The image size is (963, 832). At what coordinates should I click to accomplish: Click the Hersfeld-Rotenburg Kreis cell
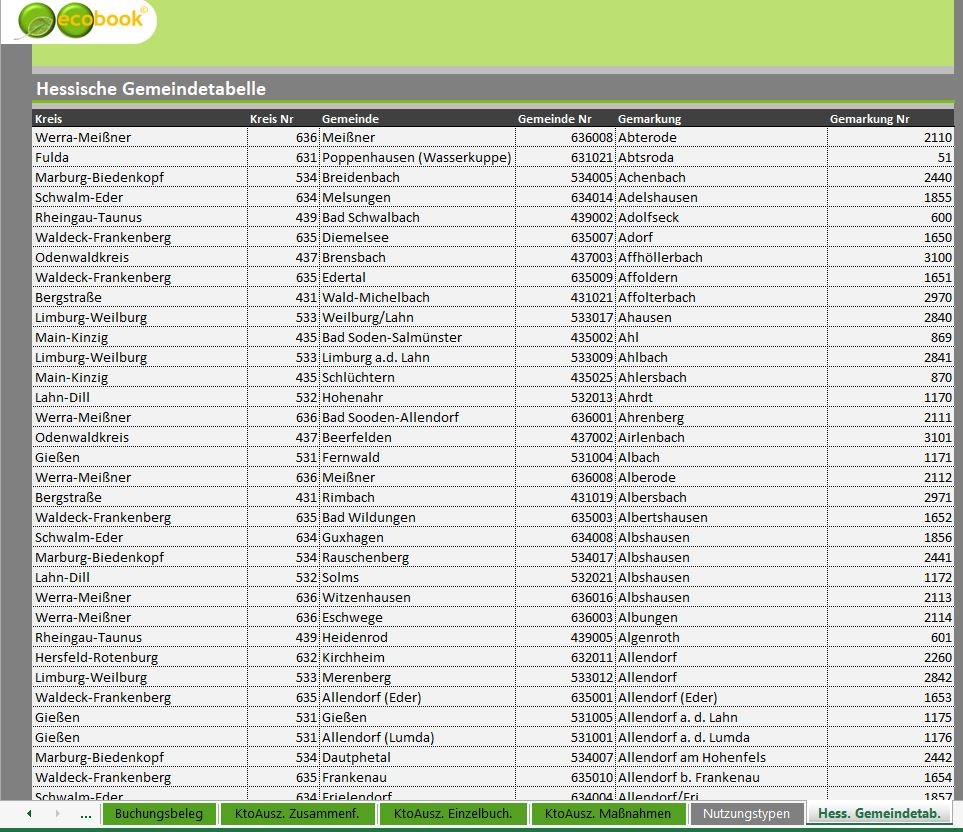coord(96,657)
